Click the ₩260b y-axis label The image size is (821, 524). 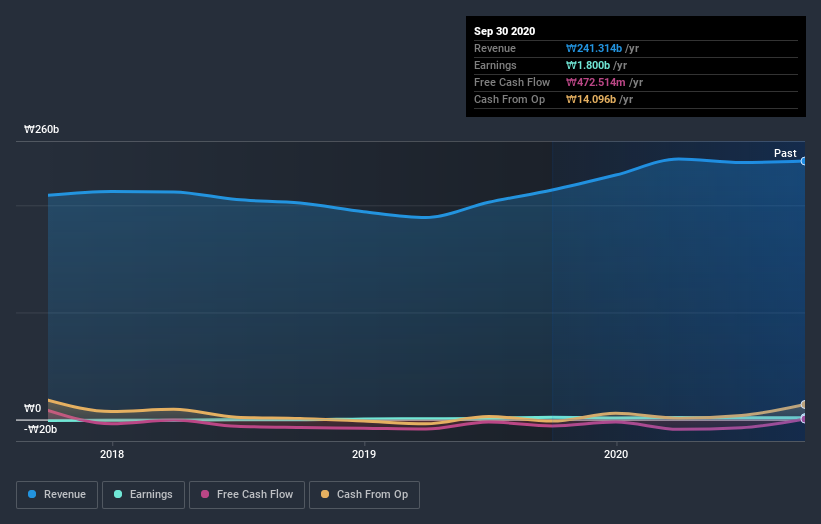(x=41, y=129)
